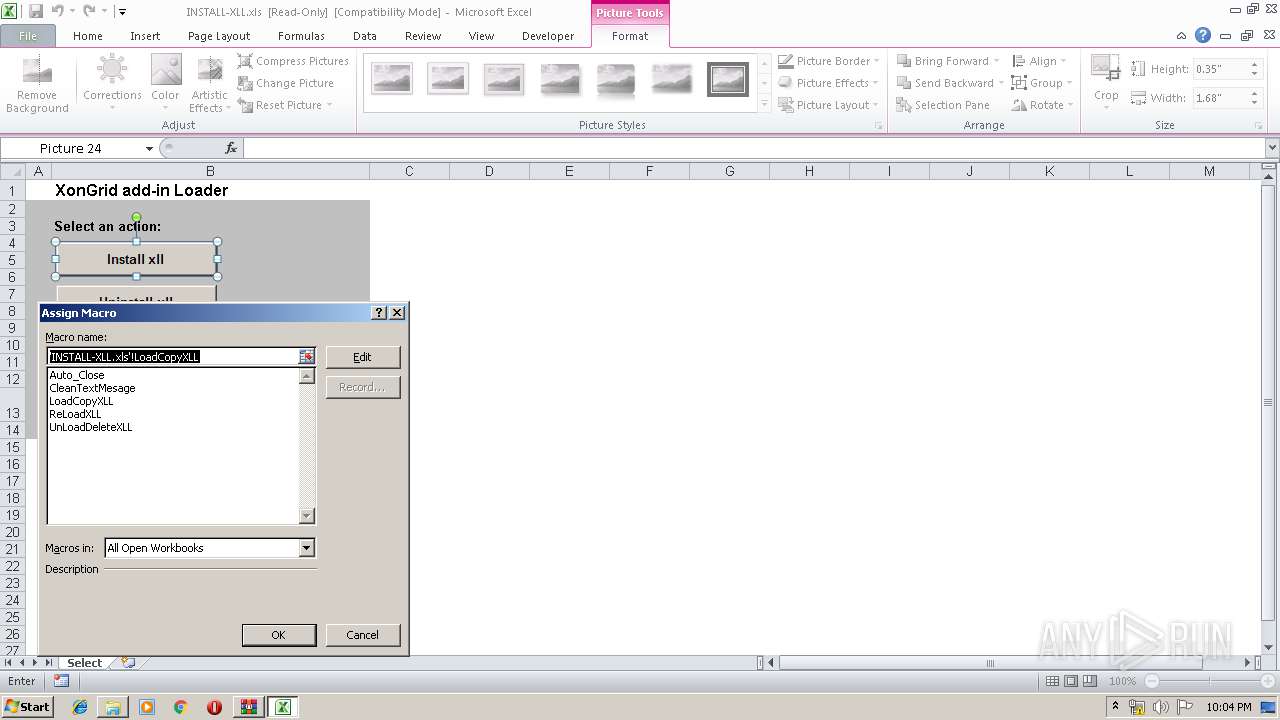Switch to the Page Layout tab

click(219, 36)
